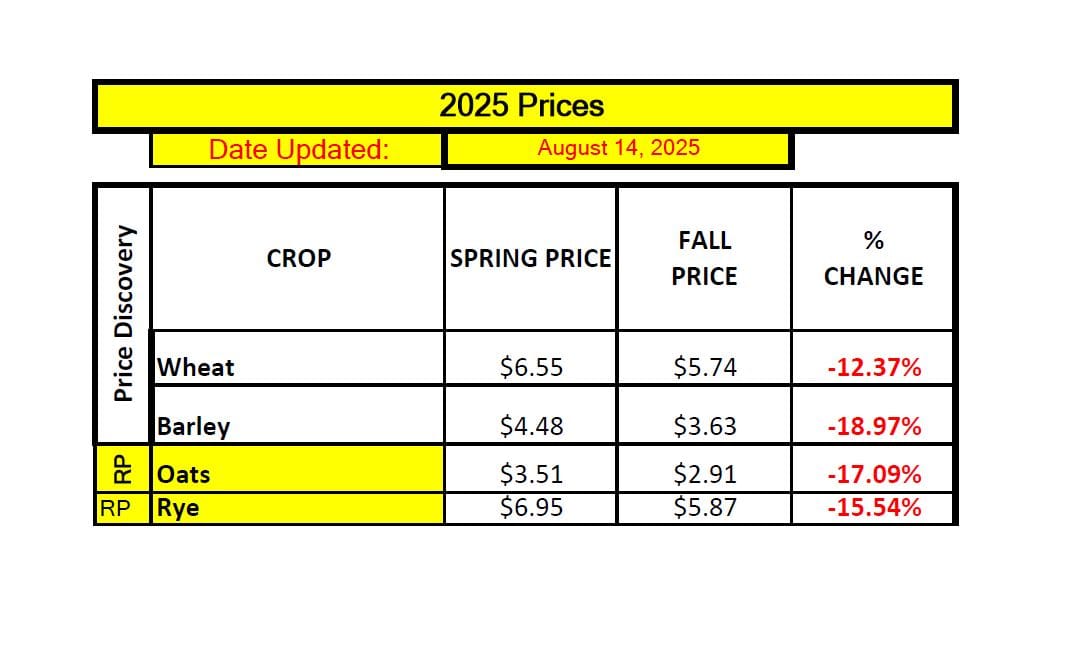Click Wheat's -12.37% change cell

(x=873, y=367)
